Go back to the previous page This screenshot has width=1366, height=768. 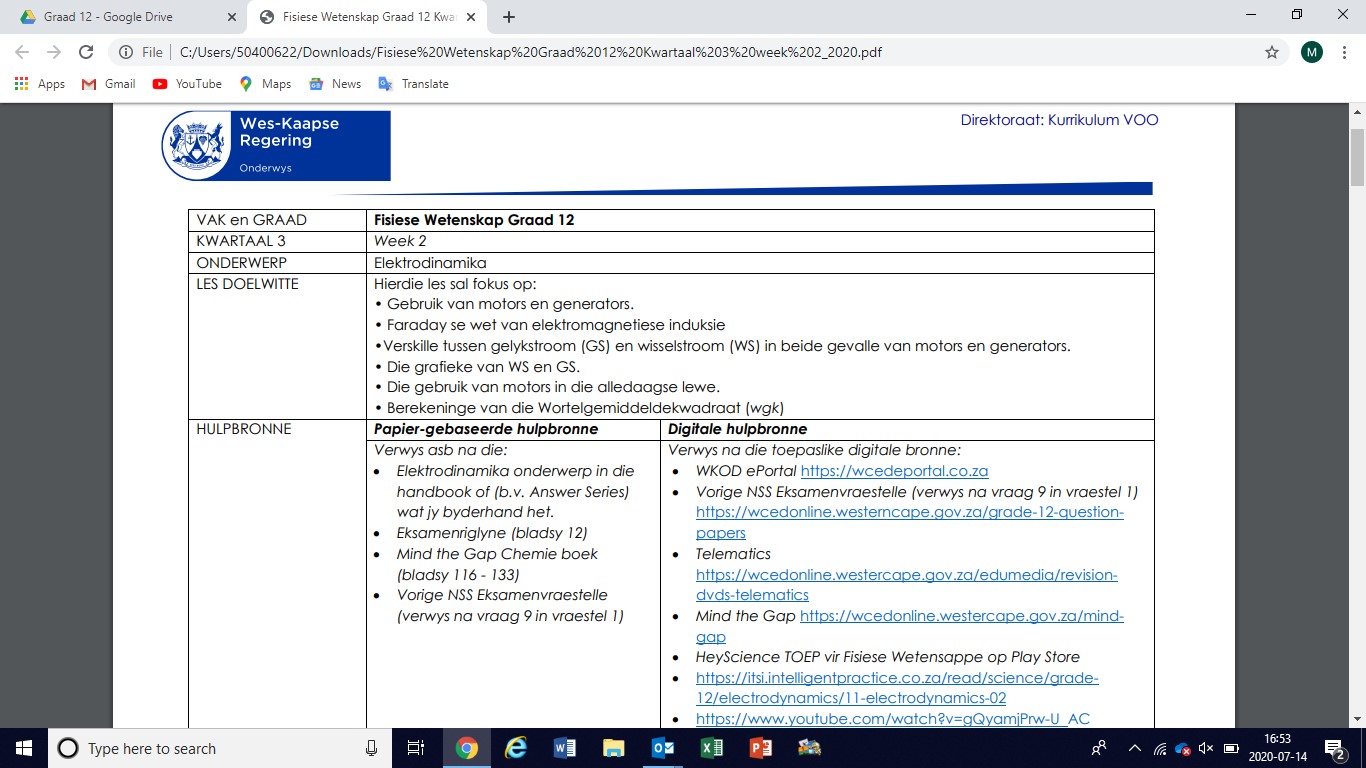click(x=22, y=52)
